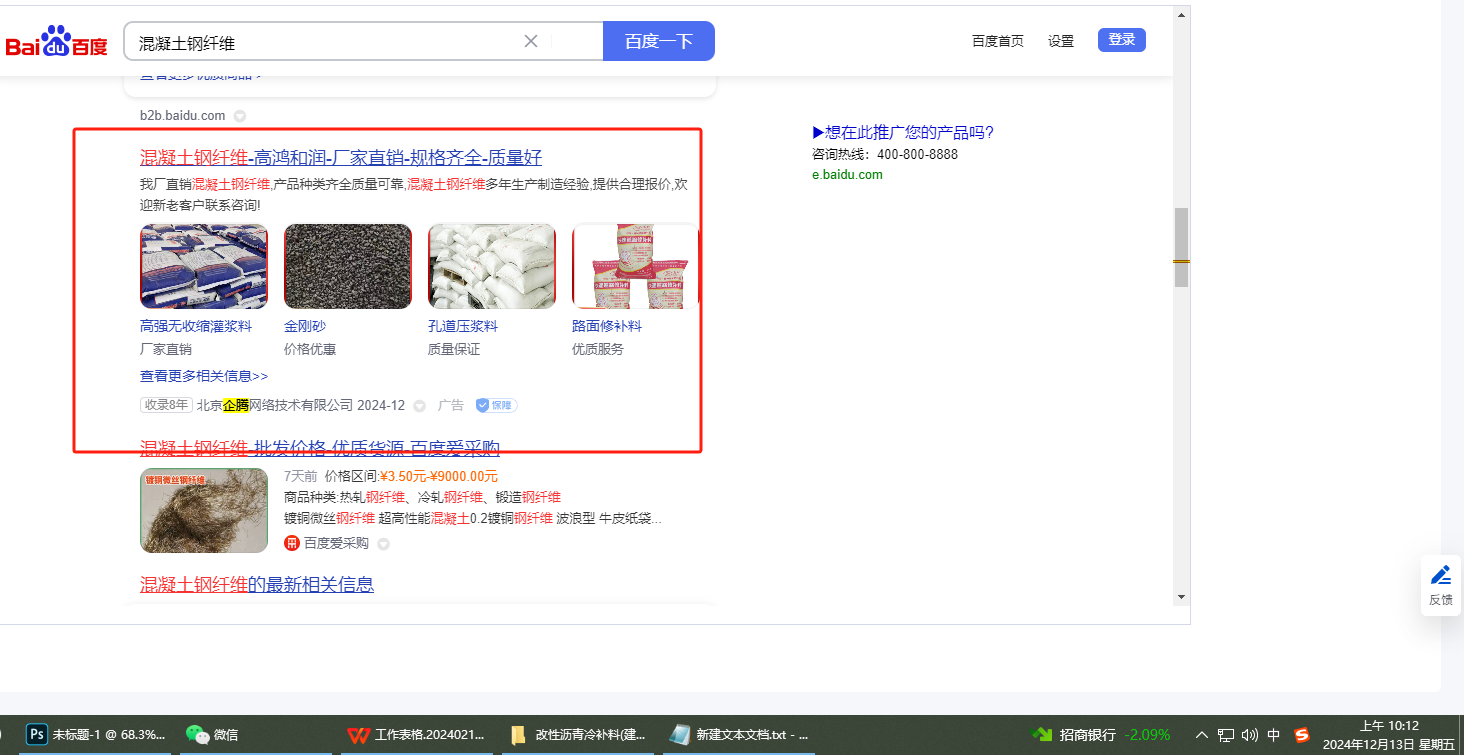Open Photoshop from the taskbar
This screenshot has width=1464, height=755.
pos(96,735)
